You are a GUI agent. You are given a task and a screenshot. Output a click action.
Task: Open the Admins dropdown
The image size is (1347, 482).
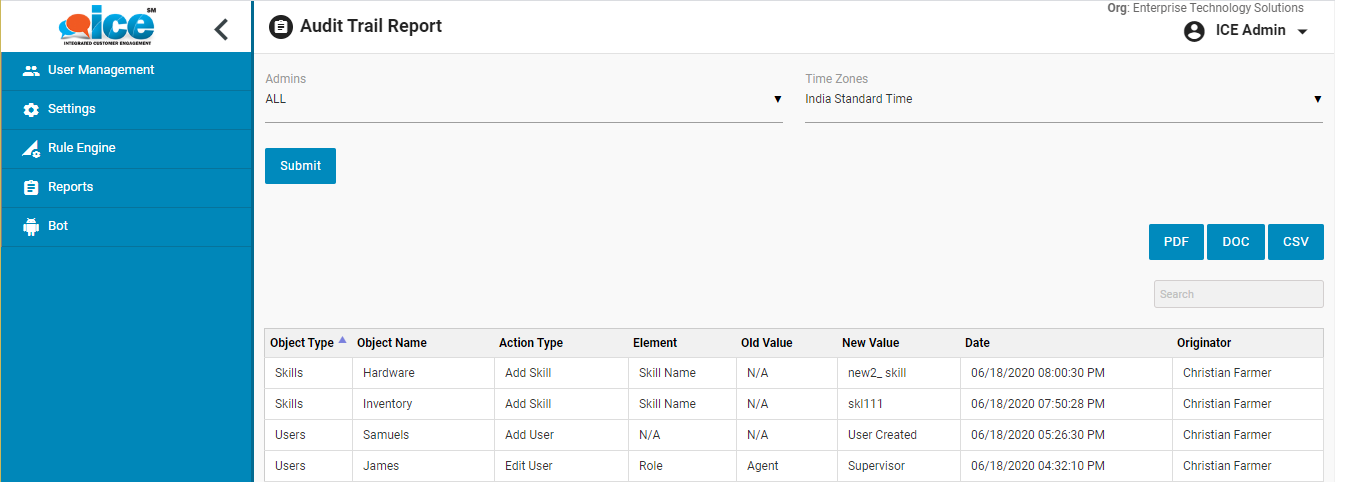[523, 100]
